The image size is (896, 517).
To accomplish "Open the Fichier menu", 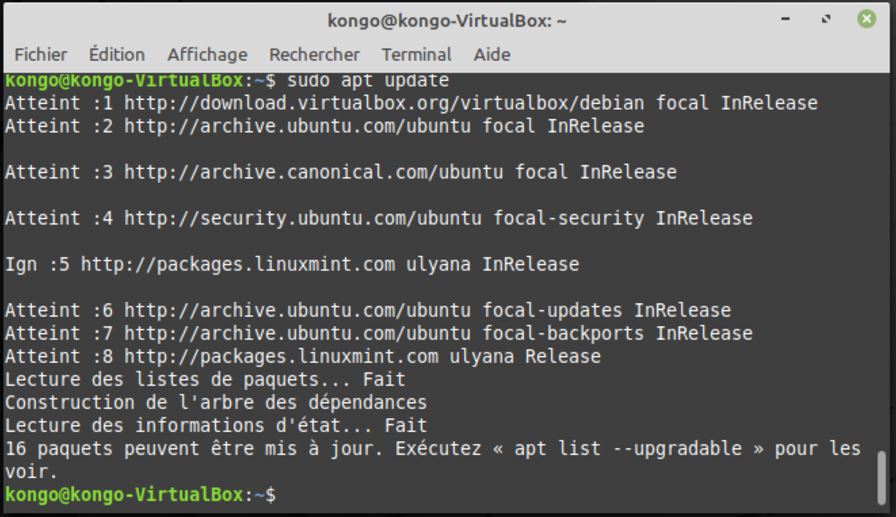I will [41, 55].
